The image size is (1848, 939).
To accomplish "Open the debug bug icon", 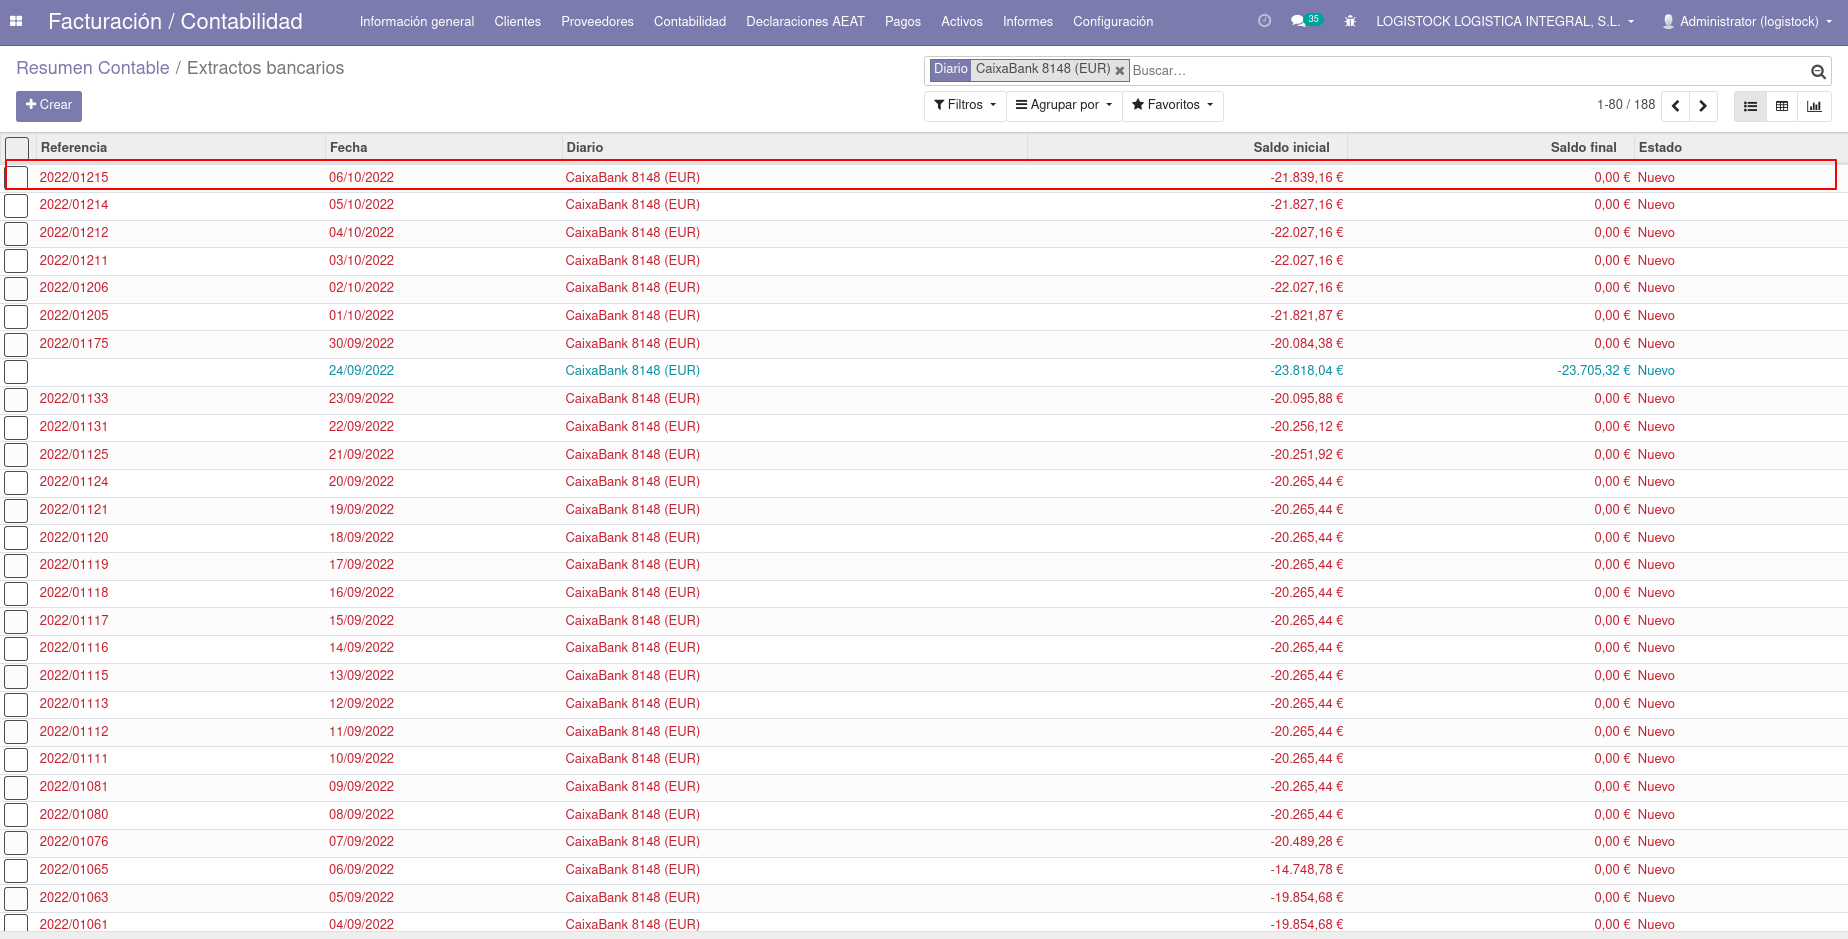I will coord(1350,21).
